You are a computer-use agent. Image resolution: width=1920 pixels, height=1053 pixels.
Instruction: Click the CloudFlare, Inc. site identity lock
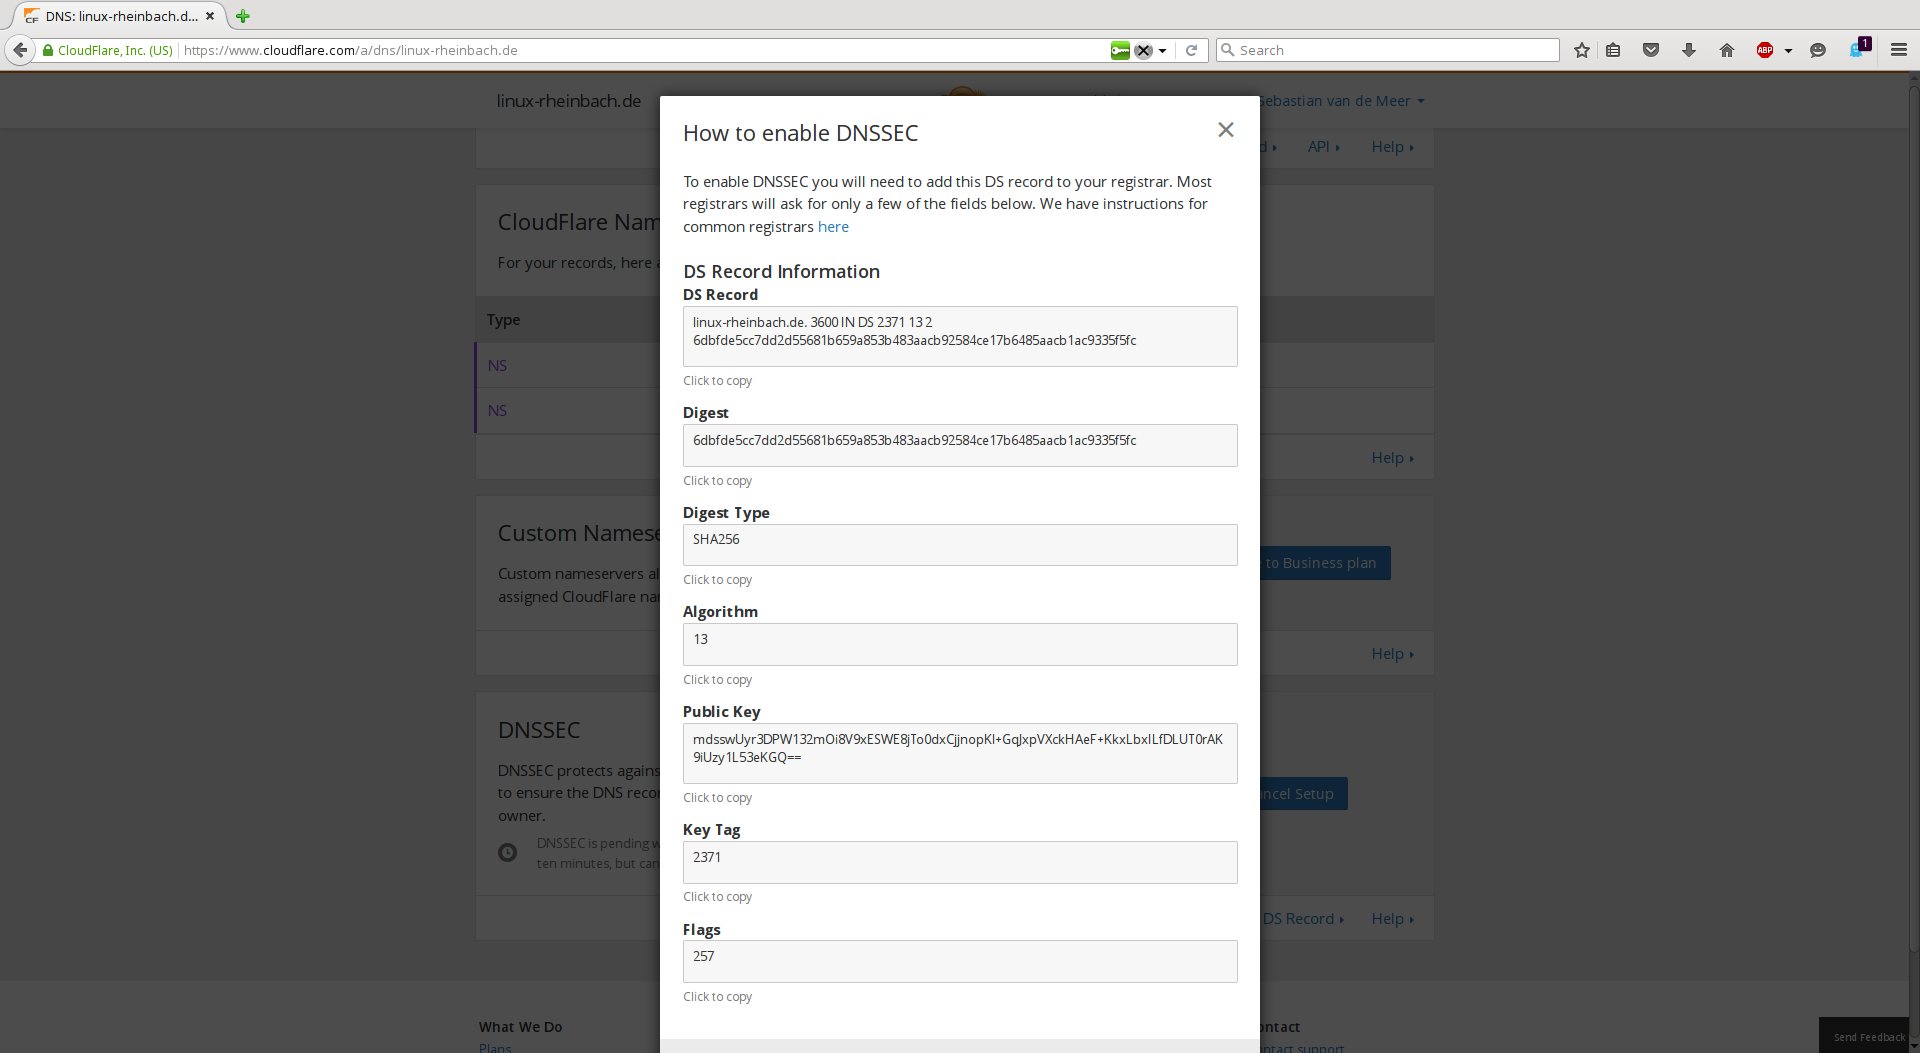point(107,50)
